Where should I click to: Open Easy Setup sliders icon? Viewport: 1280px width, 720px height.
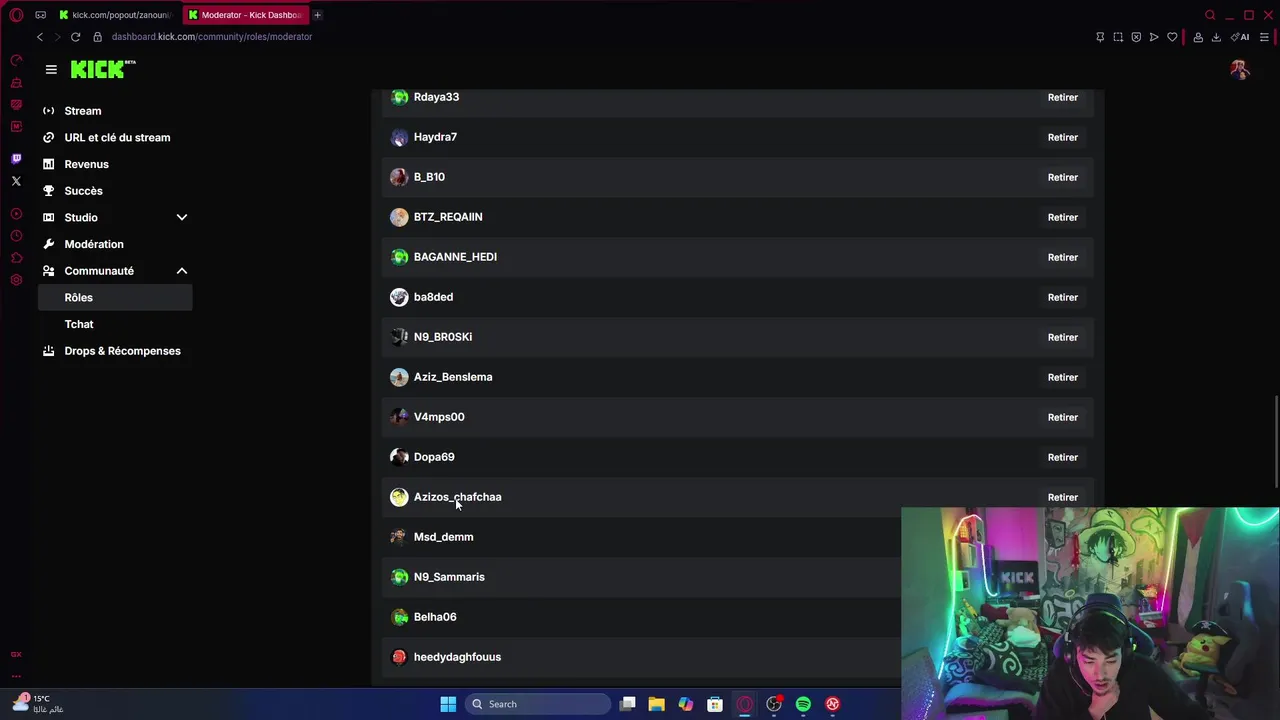pos(1264,37)
